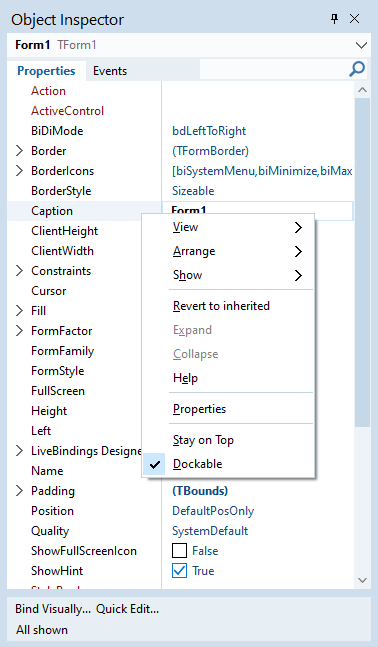Viewport: 378px width, 647px height.
Task: Switch to the Properties tab
Action: coord(46,71)
